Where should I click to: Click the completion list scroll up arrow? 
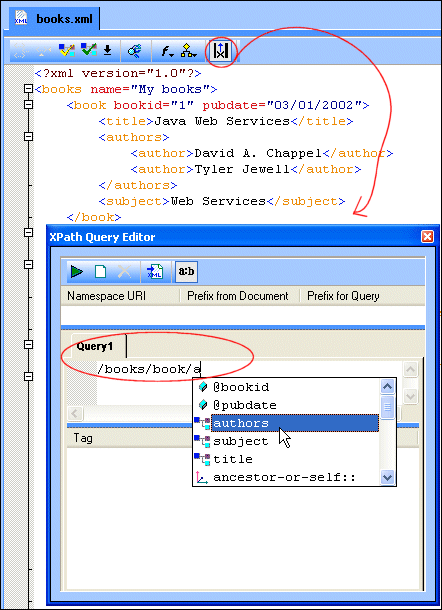point(388,387)
